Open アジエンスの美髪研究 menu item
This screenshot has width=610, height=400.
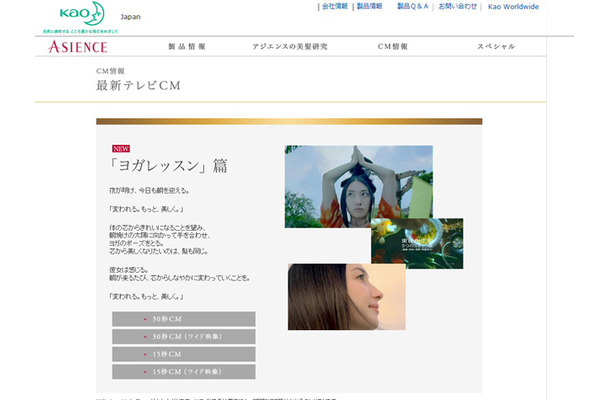pyautogui.click(x=290, y=47)
